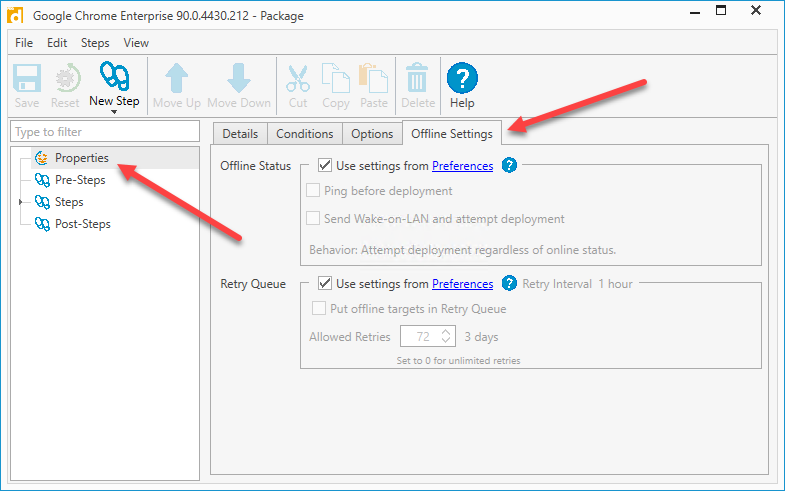Click the Set to 0 for unlimited retries note

(x=459, y=360)
